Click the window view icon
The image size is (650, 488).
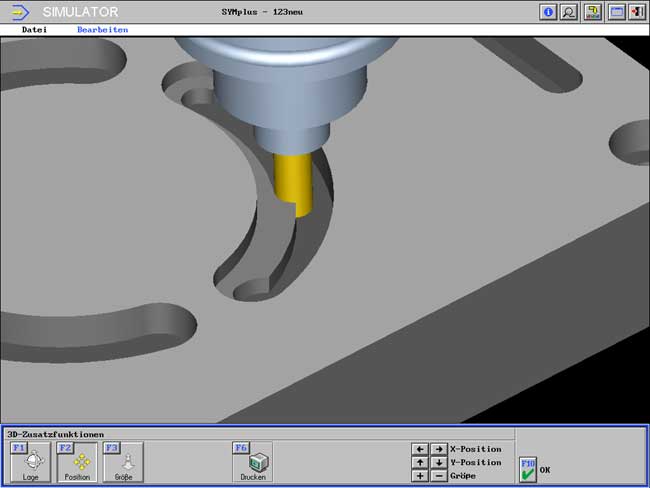pos(616,12)
